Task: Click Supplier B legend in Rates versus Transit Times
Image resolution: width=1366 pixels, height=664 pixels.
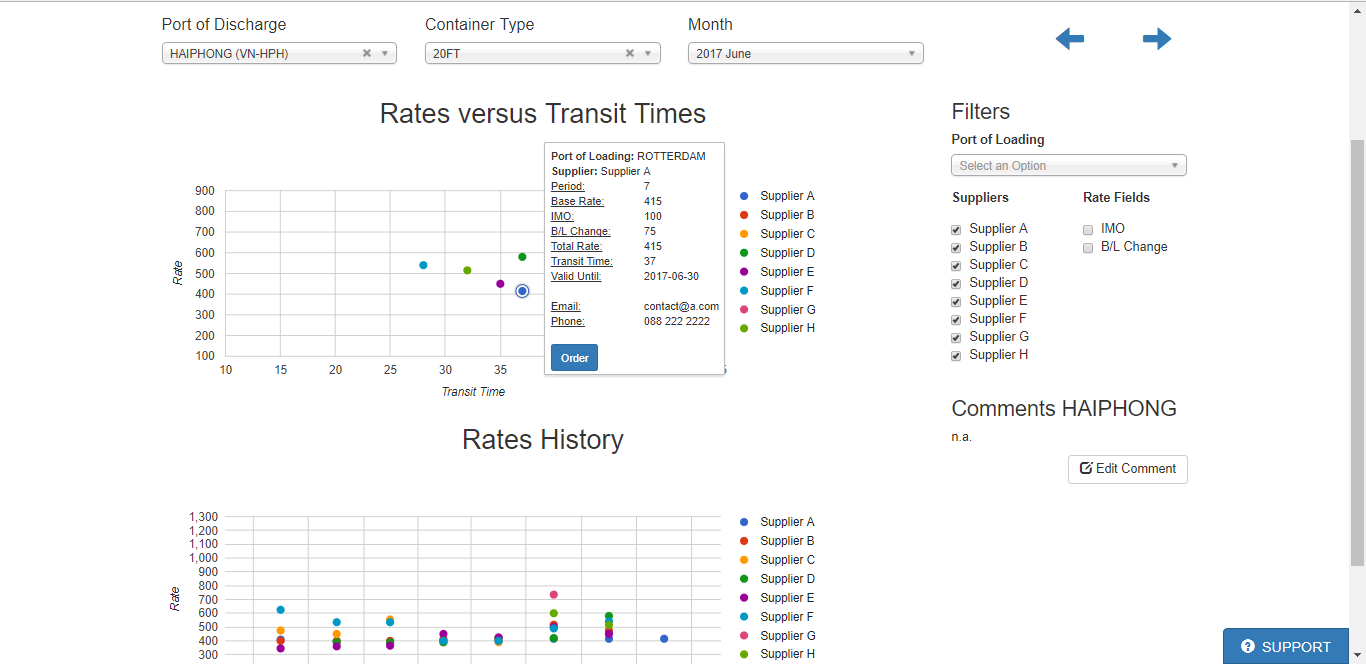Action: click(x=777, y=215)
